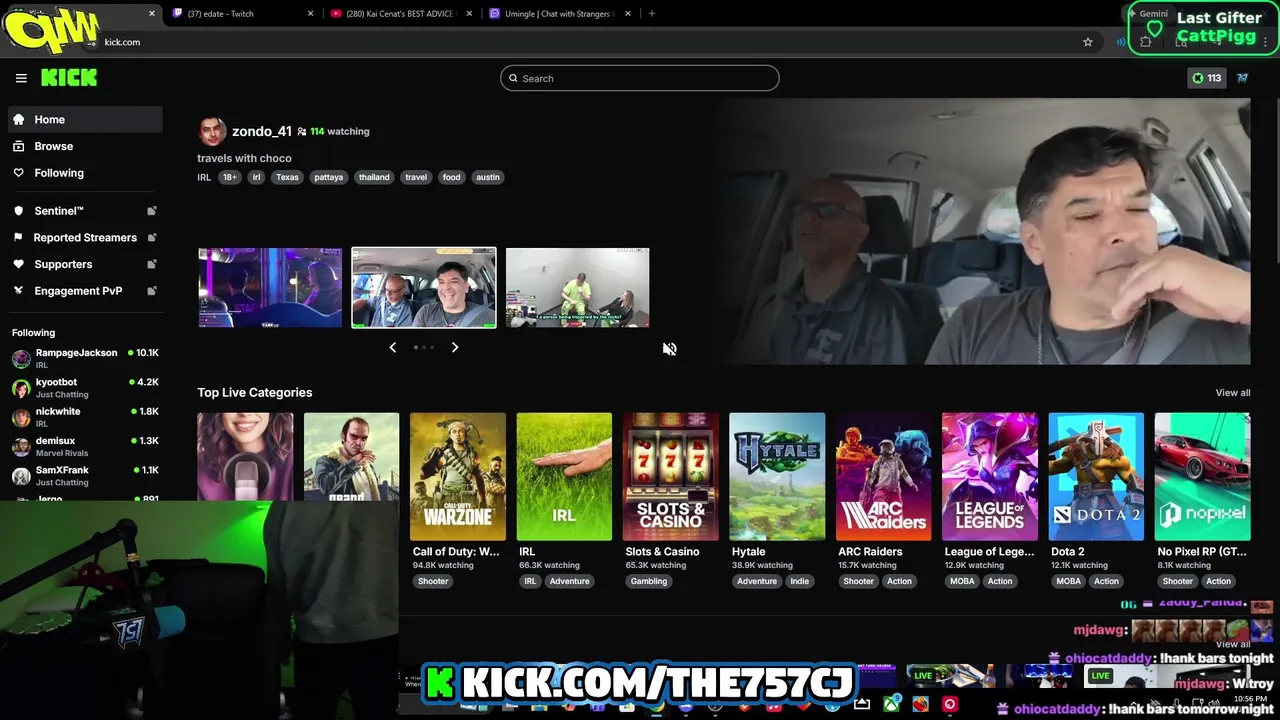Click demisux's avatar in Following

pyautogui.click(x=21, y=447)
